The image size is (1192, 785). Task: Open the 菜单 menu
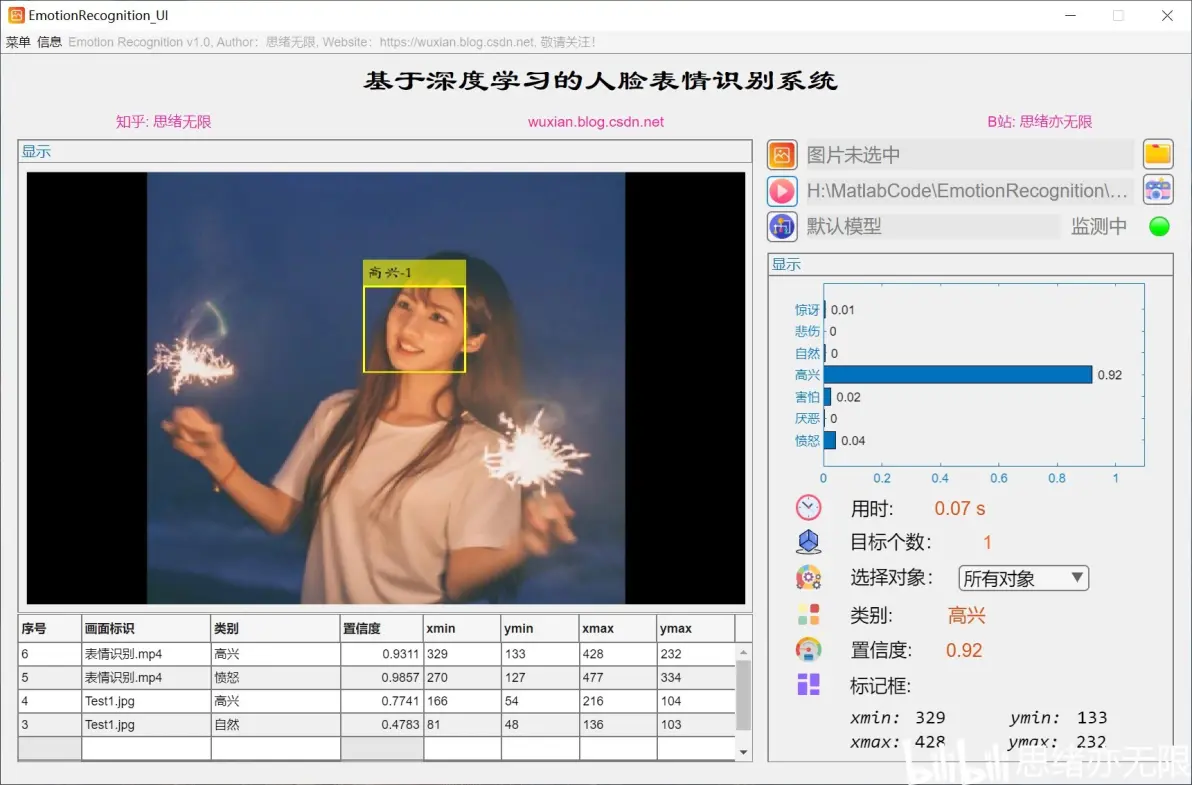pyautogui.click(x=18, y=42)
